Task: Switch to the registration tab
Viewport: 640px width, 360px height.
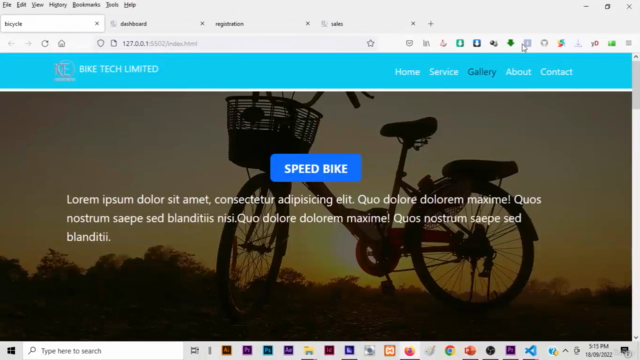Action: (261, 24)
